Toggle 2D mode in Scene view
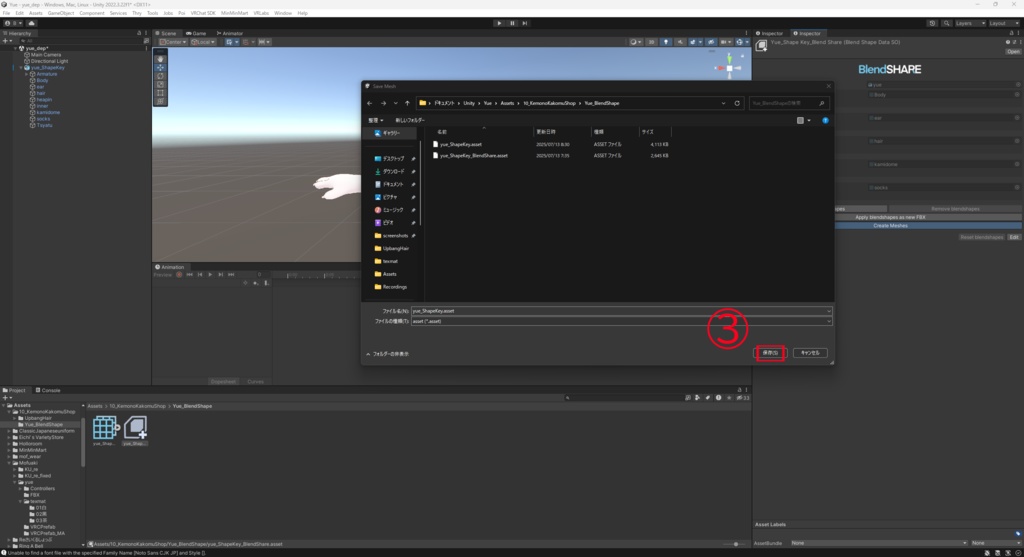 point(651,42)
